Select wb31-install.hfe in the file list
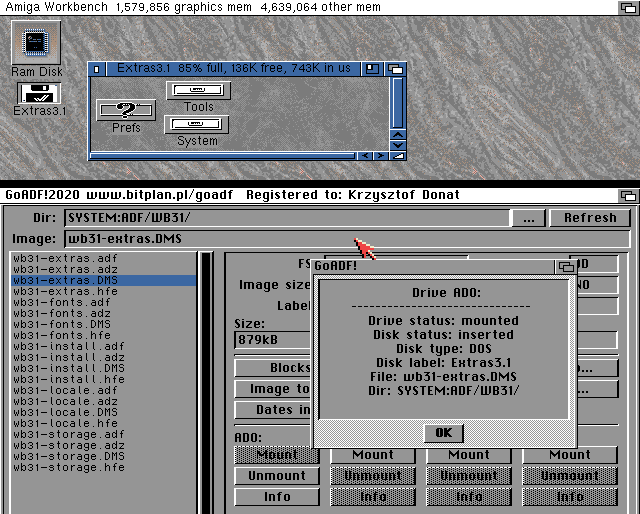This screenshot has width=640, height=514. (104, 380)
